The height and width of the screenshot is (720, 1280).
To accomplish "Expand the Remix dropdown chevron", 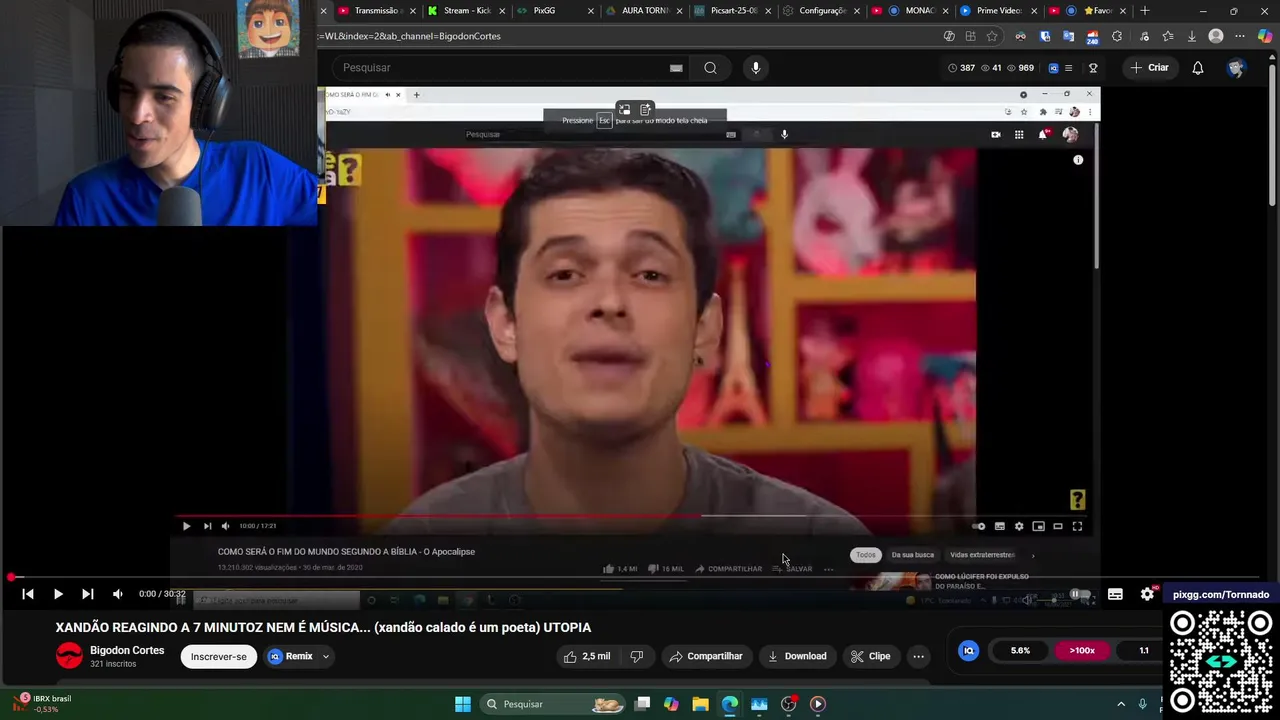I will (x=326, y=656).
